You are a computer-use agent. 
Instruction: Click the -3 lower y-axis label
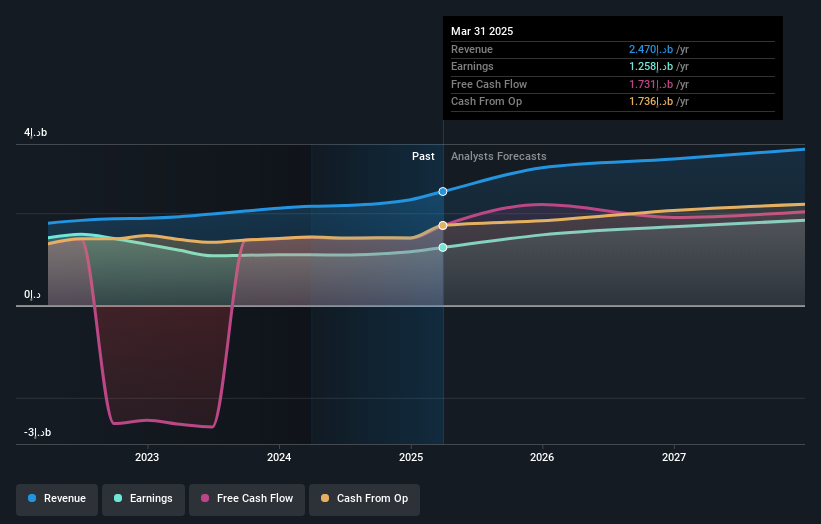click(37, 432)
